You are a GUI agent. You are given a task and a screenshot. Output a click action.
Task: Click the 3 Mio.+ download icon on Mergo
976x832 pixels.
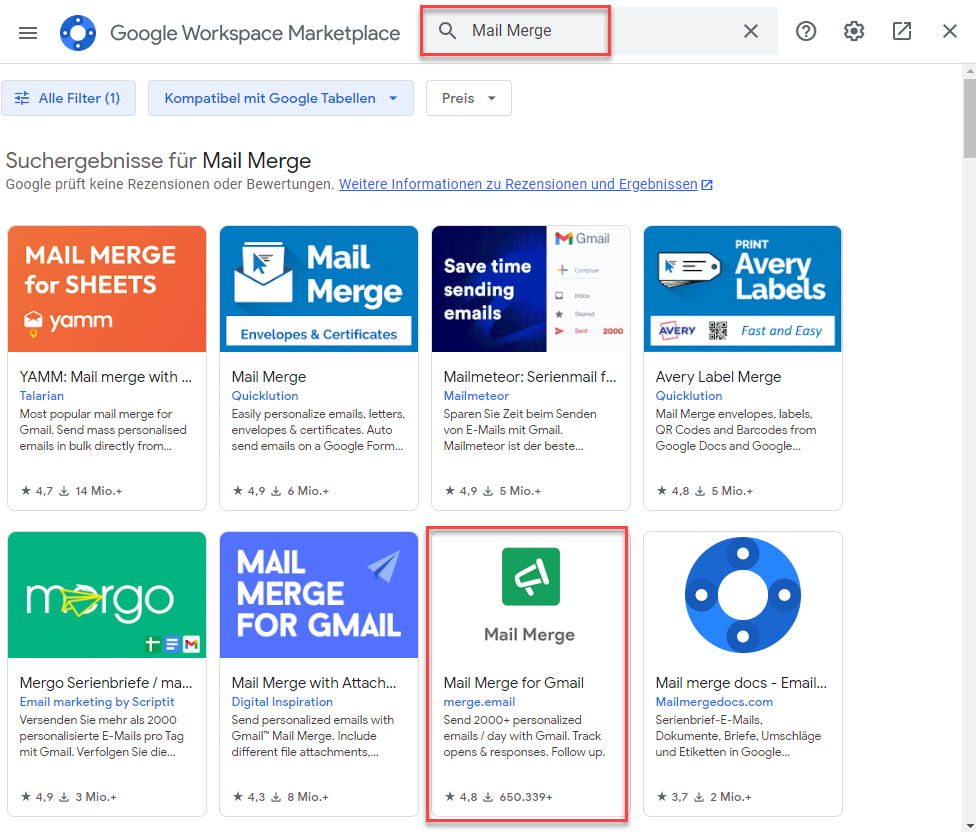(x=63, y=797)
